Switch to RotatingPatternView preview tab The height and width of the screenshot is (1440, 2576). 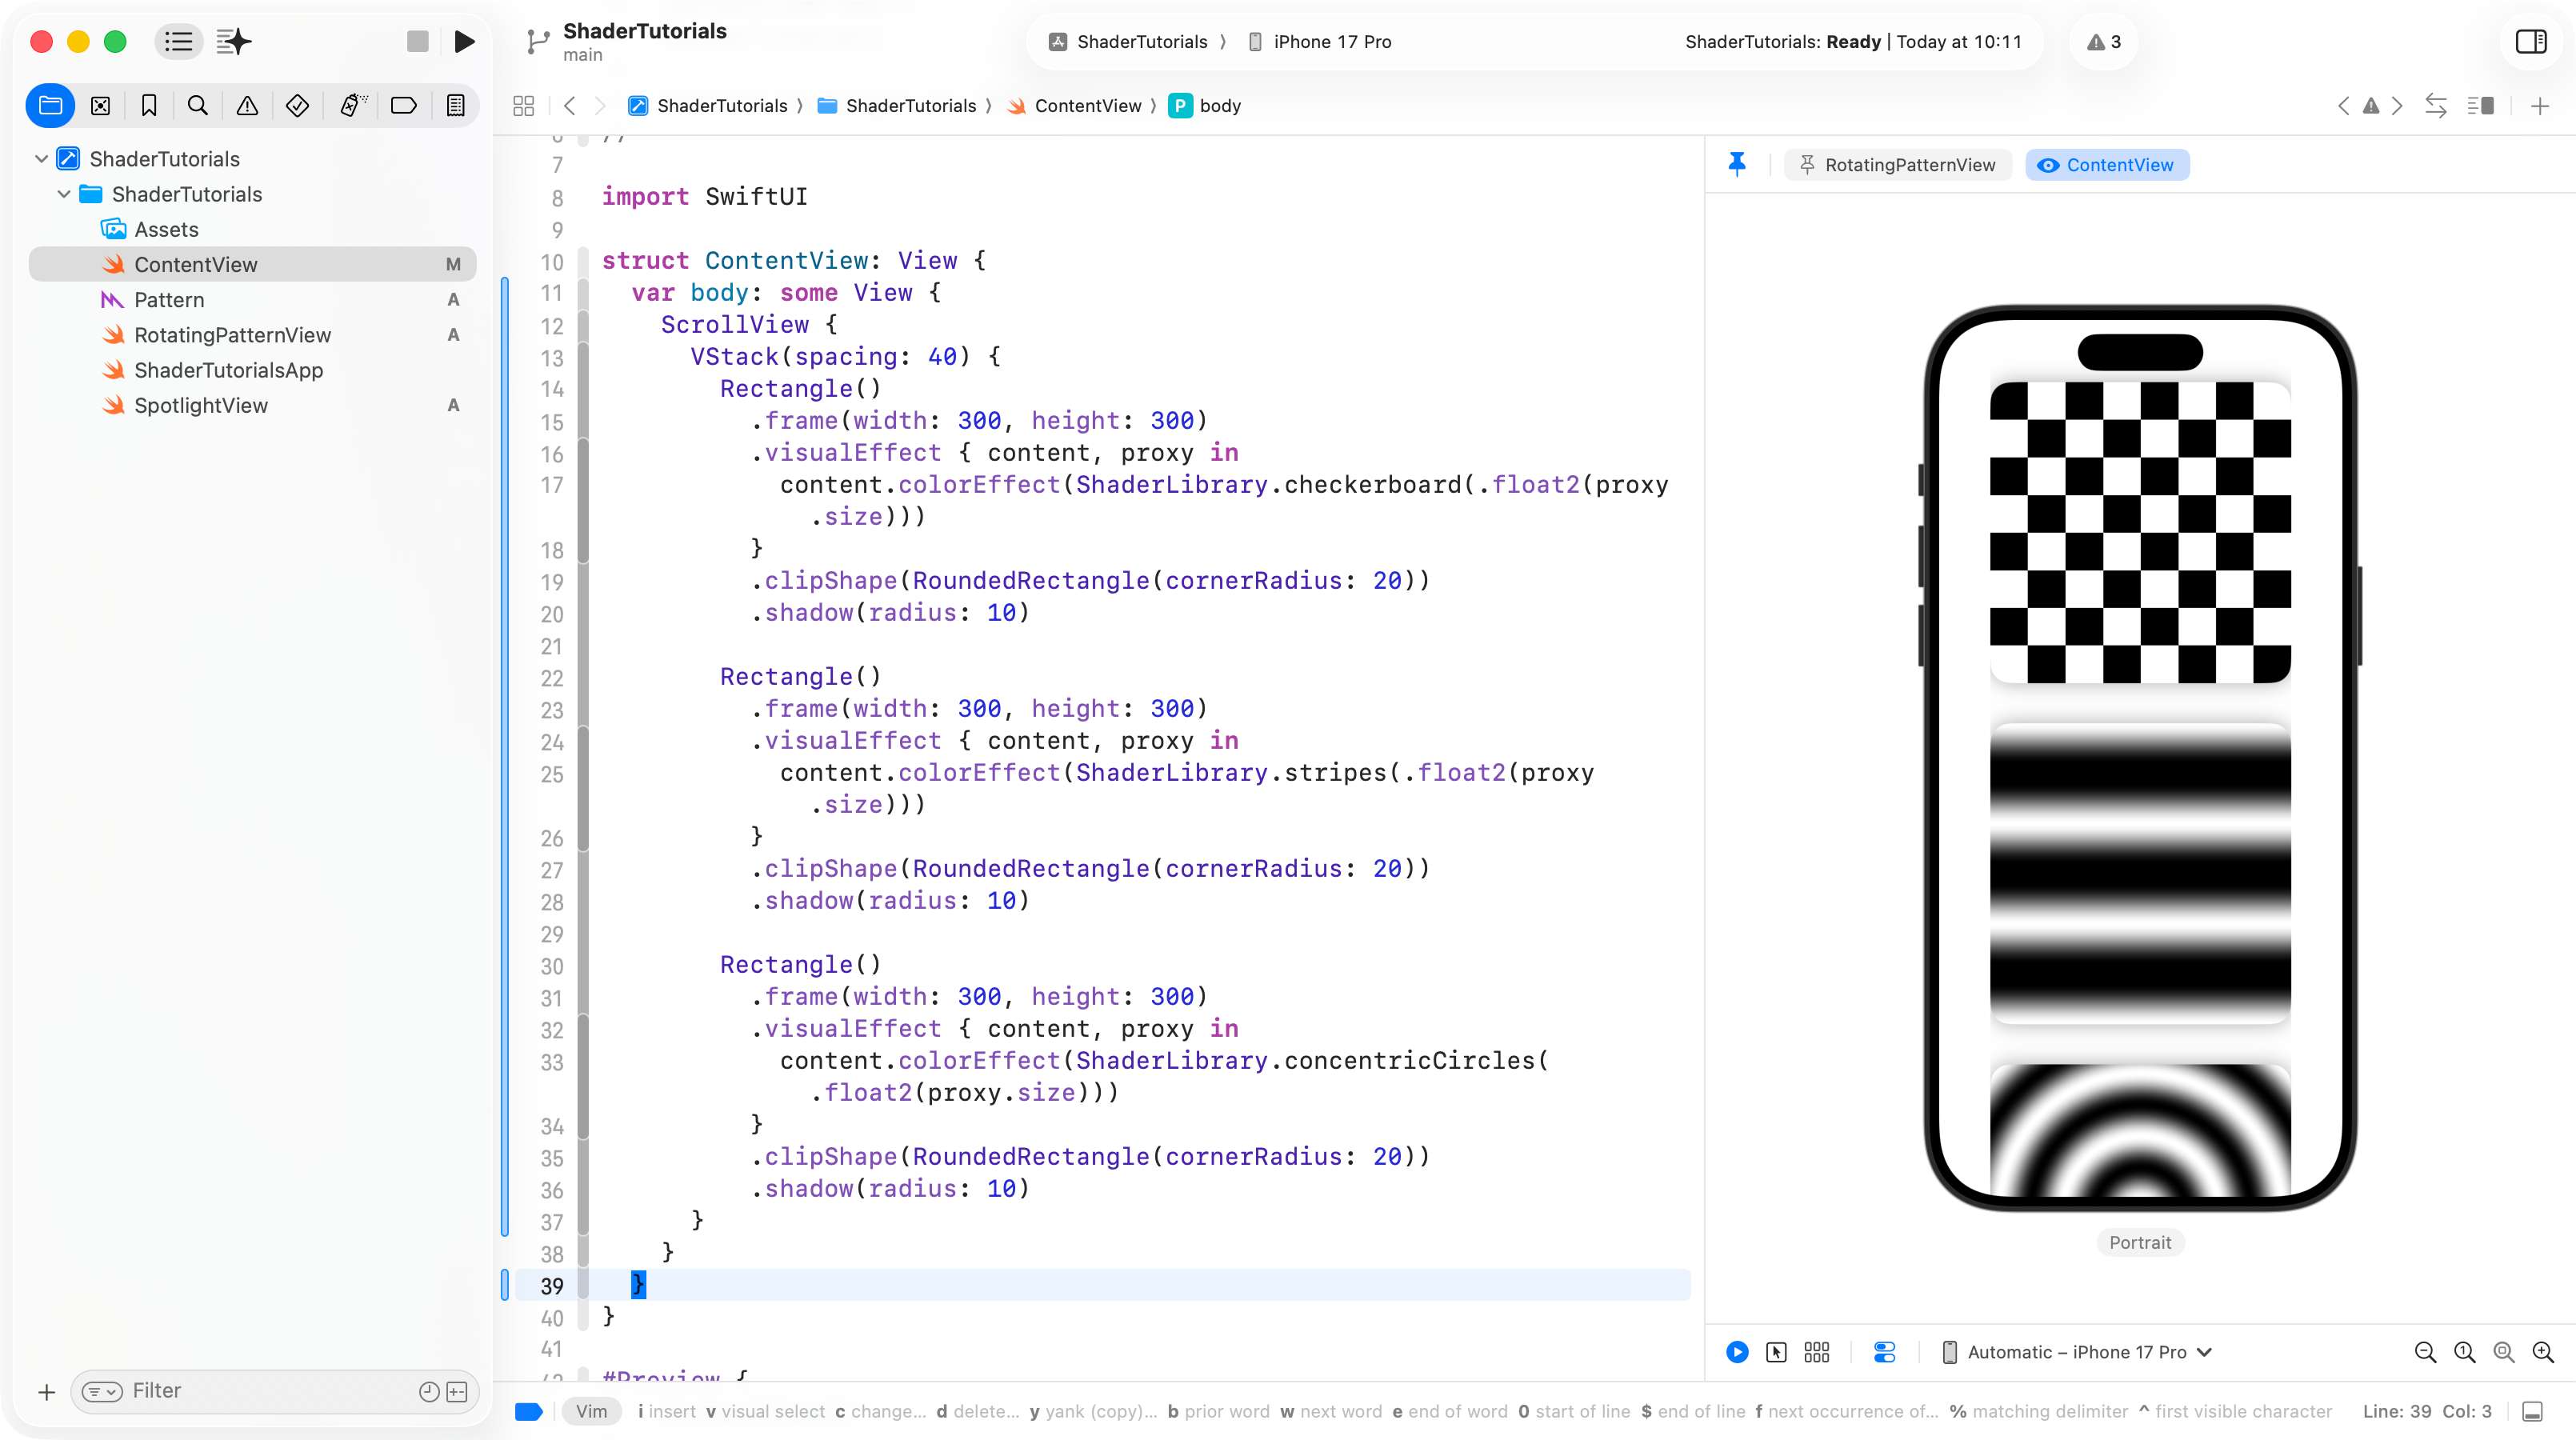pos(1897,165)
